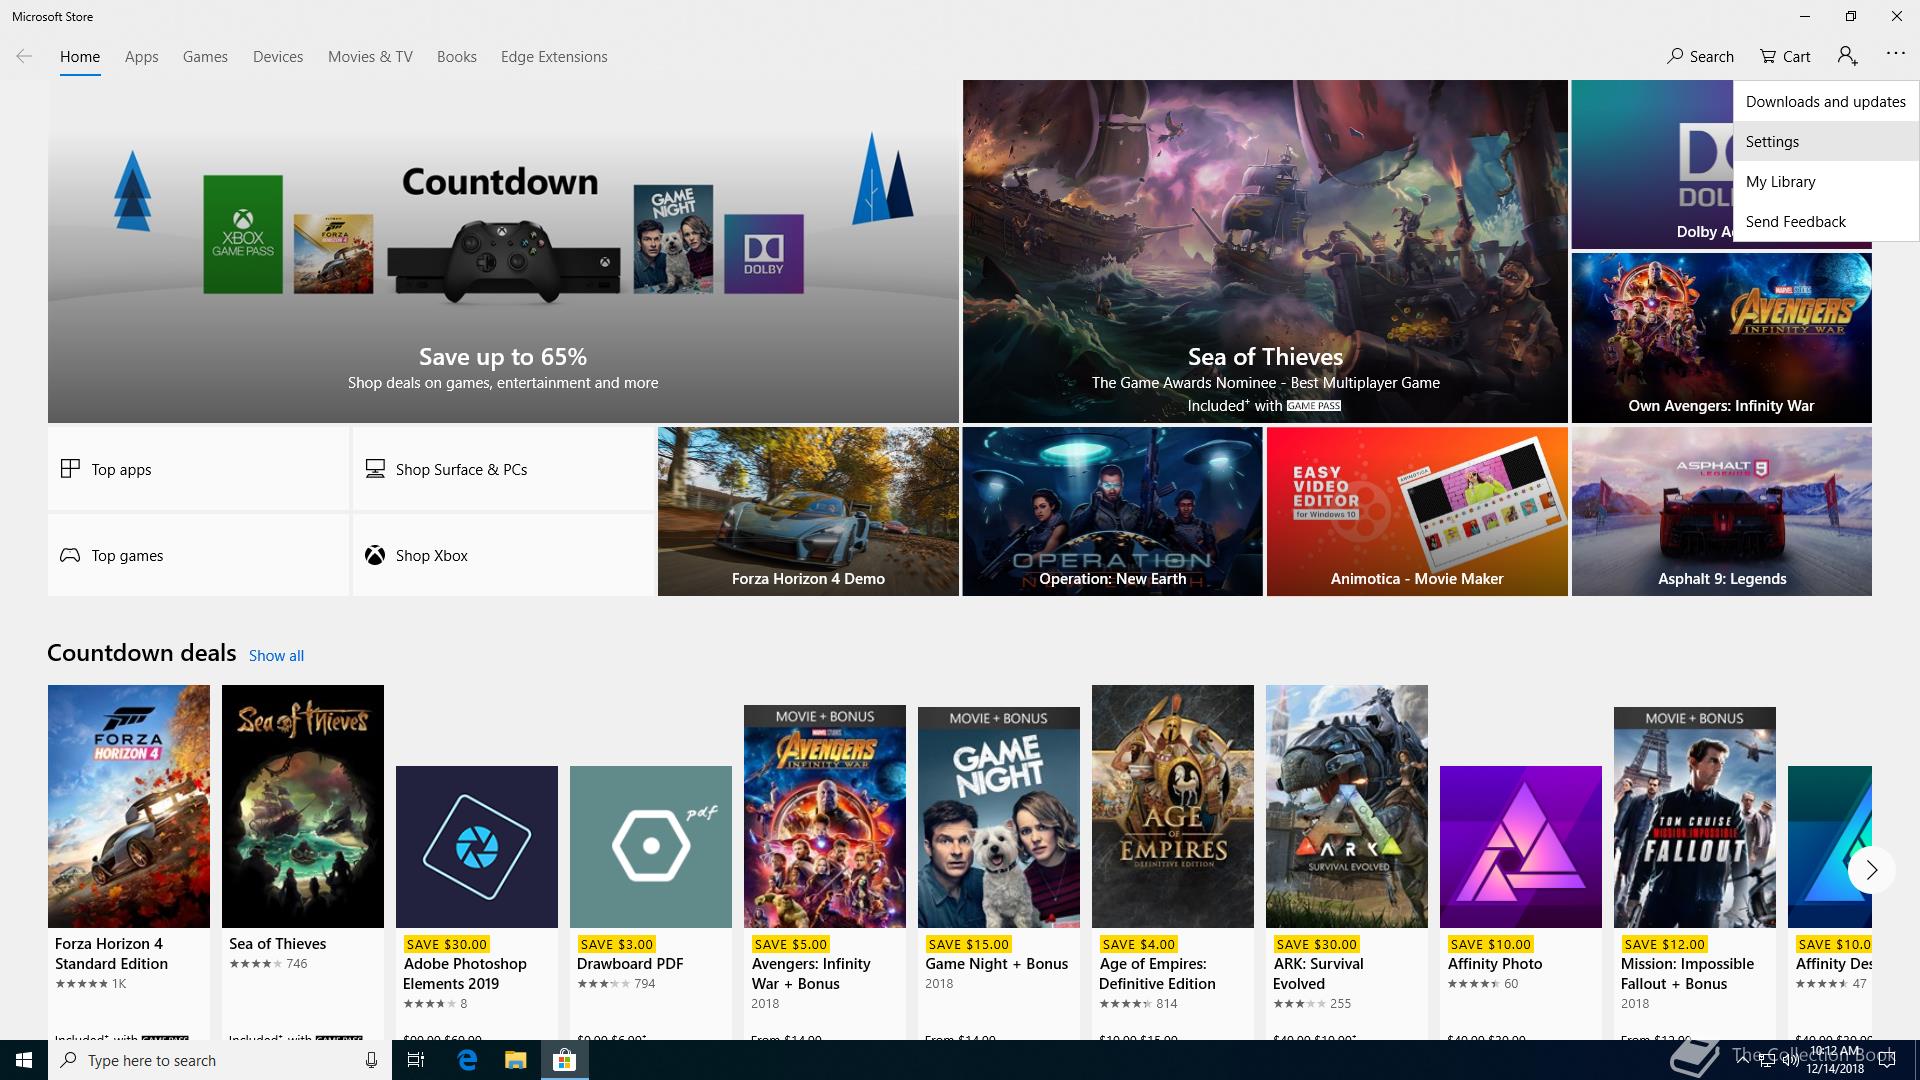Click Show all next to Countdown deals
1920x1080 pixels.
tap(276, 656)
